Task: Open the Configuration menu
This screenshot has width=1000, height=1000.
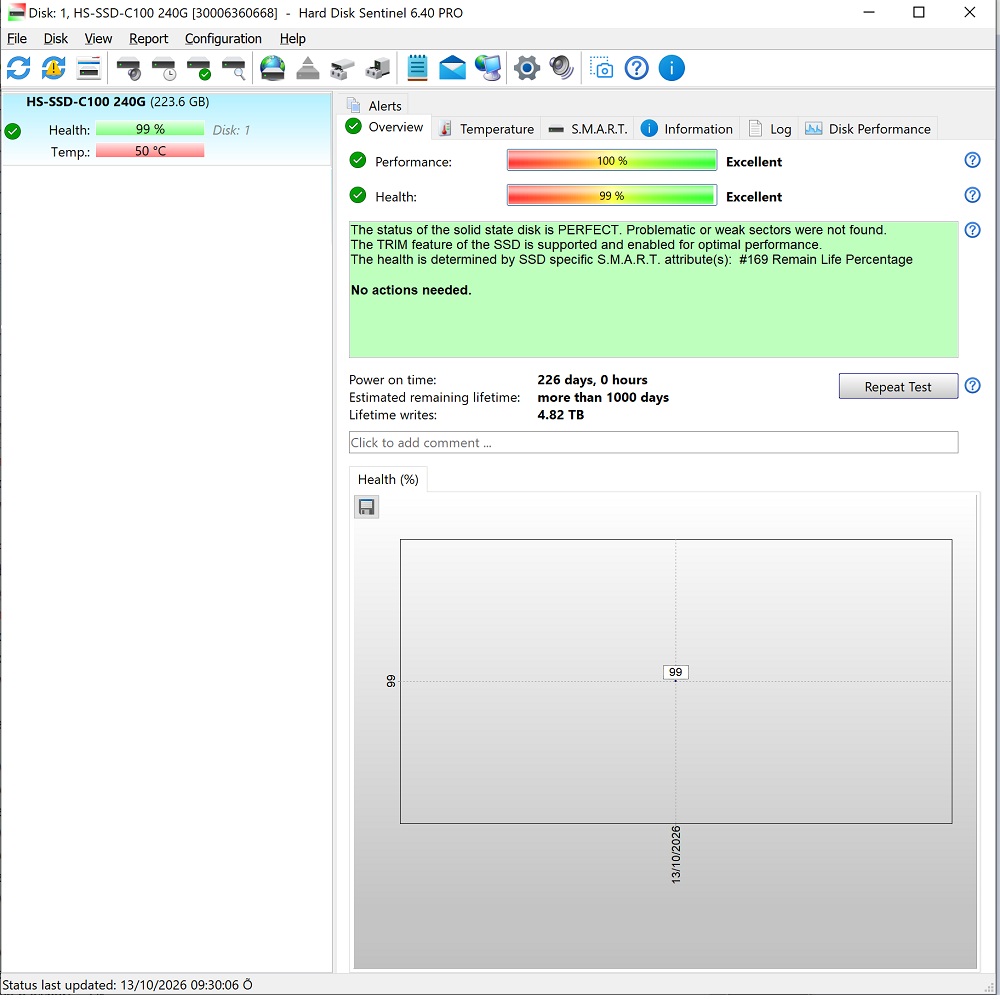Action: [223, 39]
